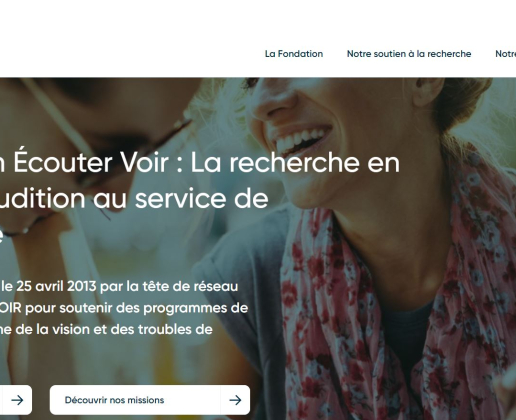516x420 pixels.
Task: Click arrow icon inside Découvrir nos missions button
Action: point(235,400)
